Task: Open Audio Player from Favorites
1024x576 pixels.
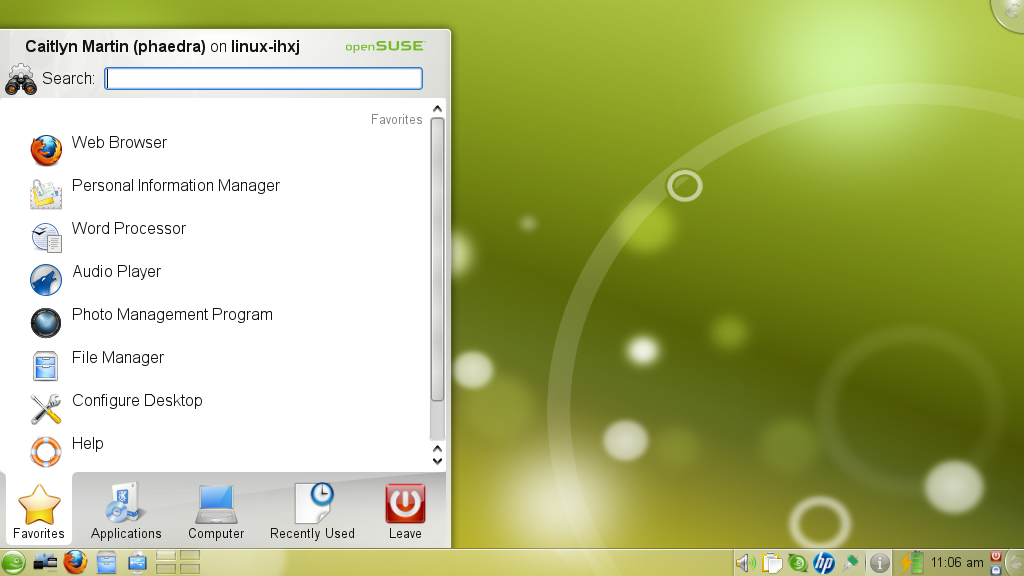Action: pyautogui.click(x=116, y=273)
